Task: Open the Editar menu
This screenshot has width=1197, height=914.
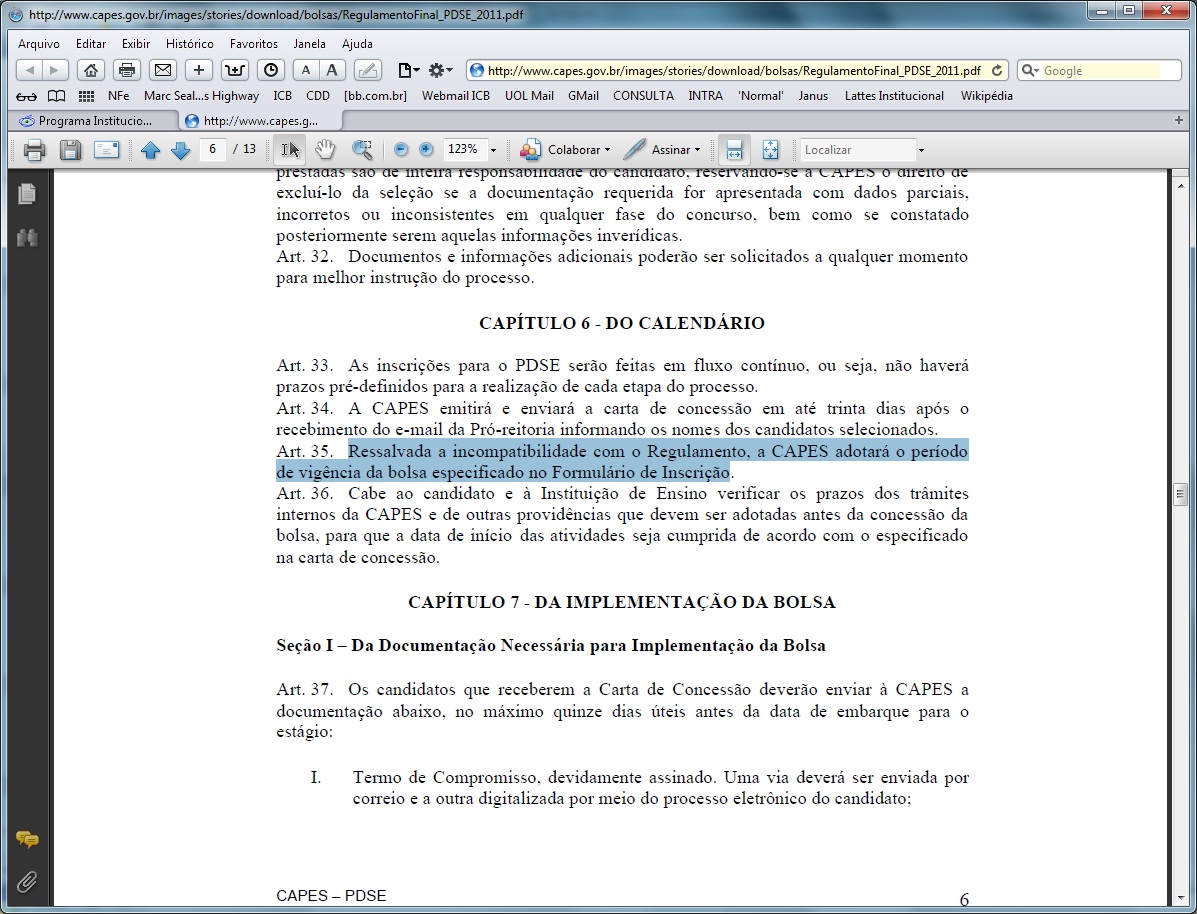Action: pos(91,44)
